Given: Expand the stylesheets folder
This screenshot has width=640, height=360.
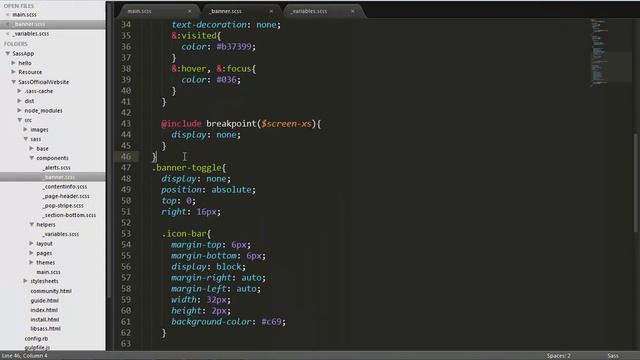Looking at the screenshot, I should click(x=25, y=281).
